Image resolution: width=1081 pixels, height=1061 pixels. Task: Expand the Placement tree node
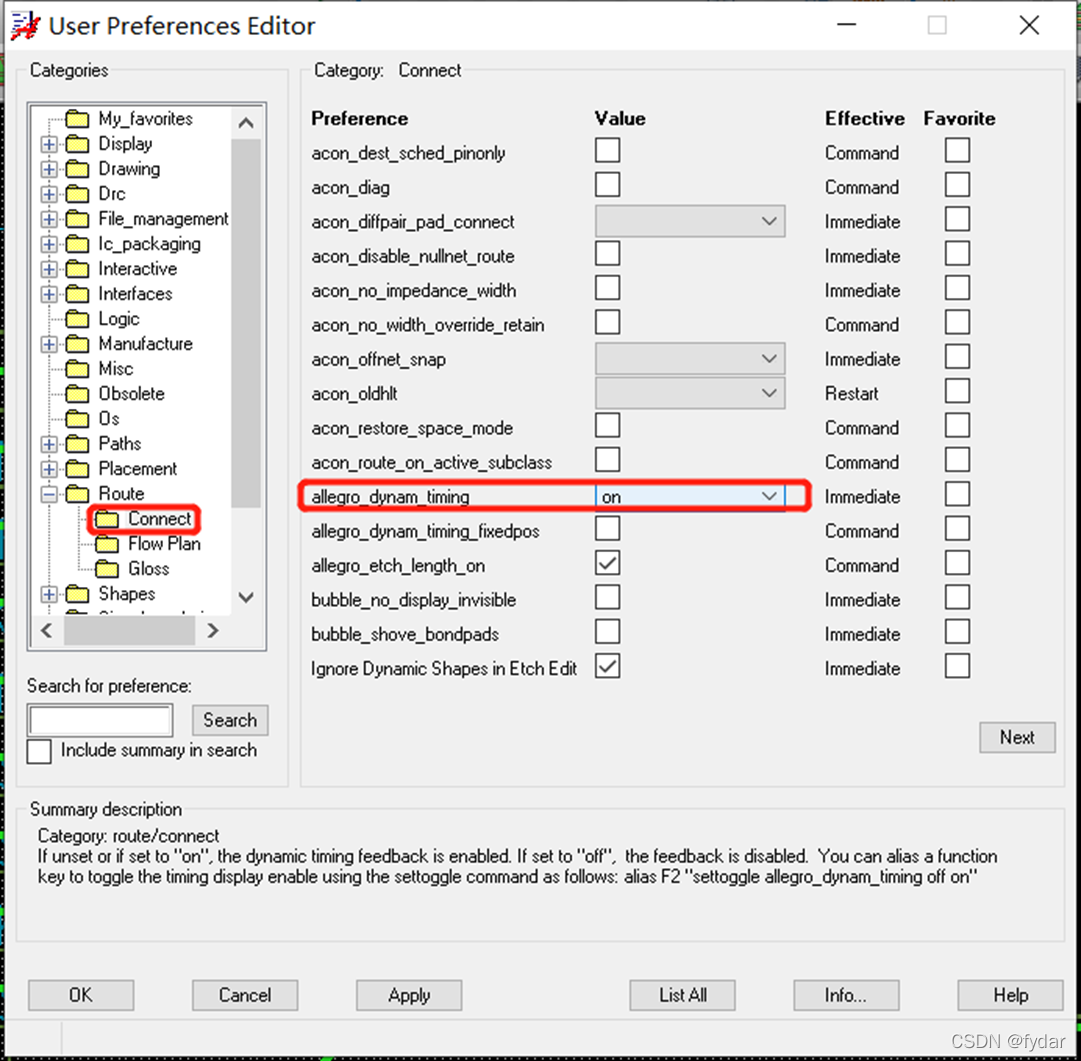coord(47,468)
